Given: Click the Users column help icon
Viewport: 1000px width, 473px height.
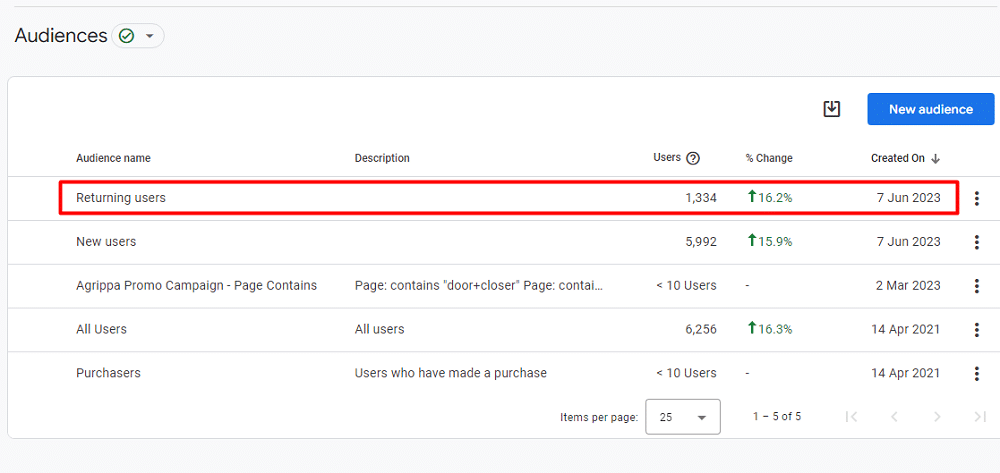Looking at the screenshot, I should (x=693, y=158).
